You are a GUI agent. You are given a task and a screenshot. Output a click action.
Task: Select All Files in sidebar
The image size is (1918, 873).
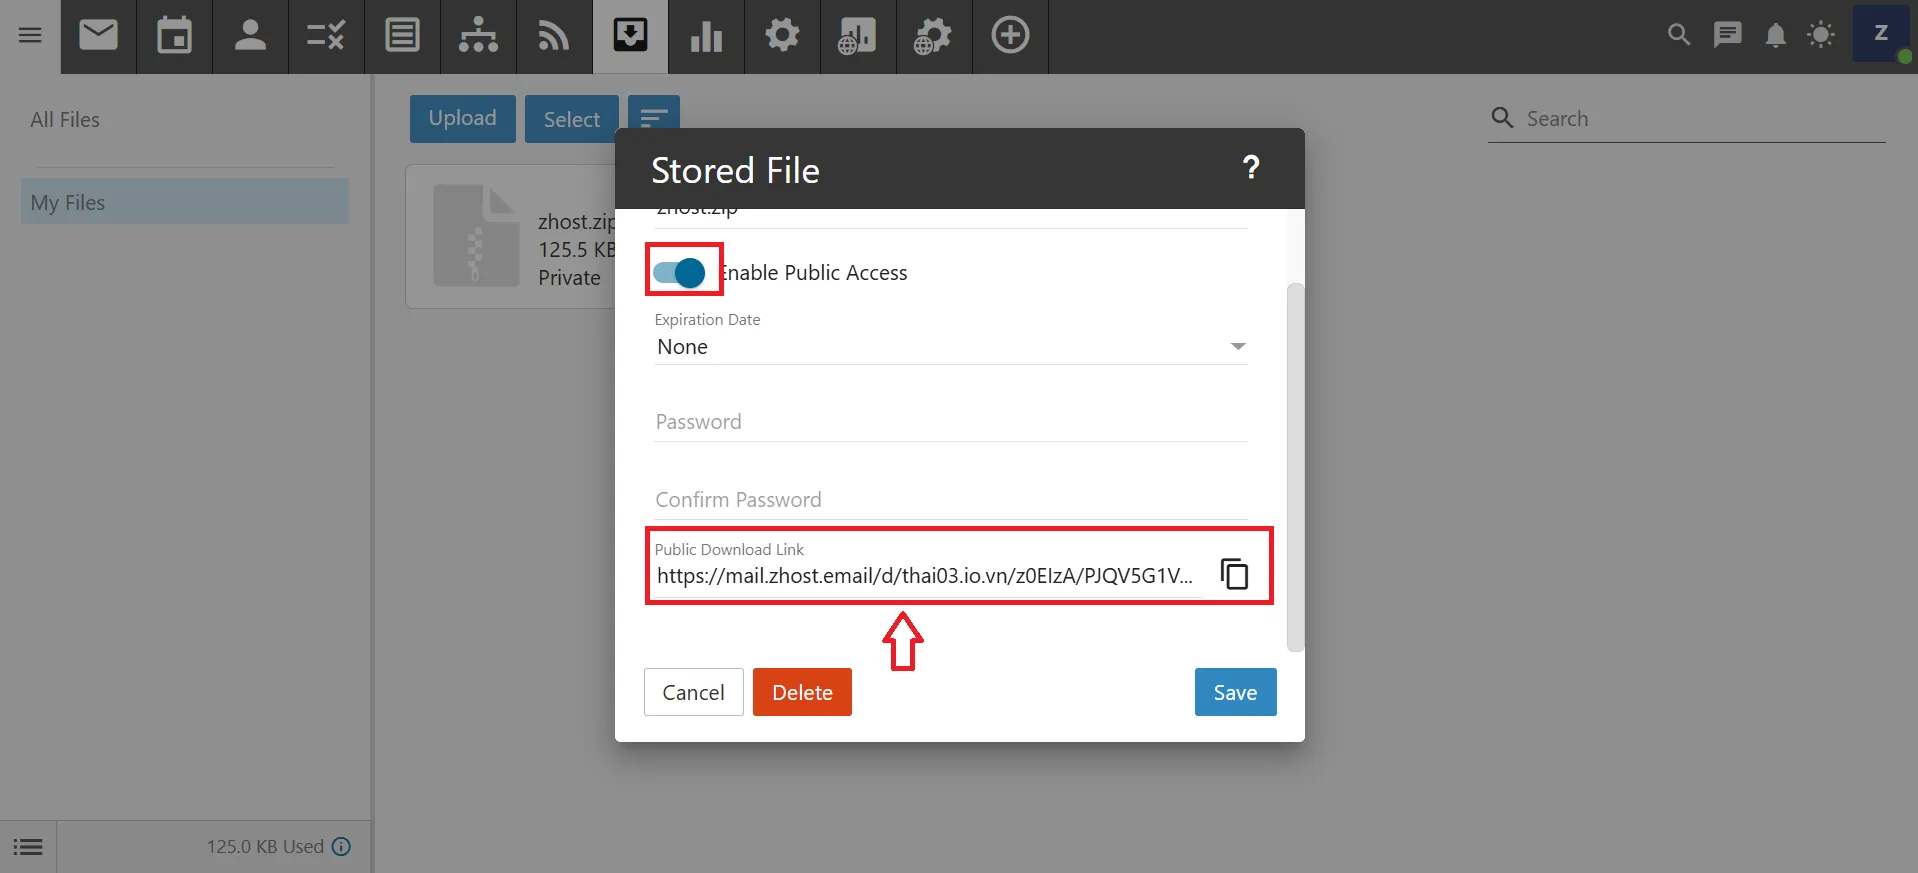pos(65,120)
